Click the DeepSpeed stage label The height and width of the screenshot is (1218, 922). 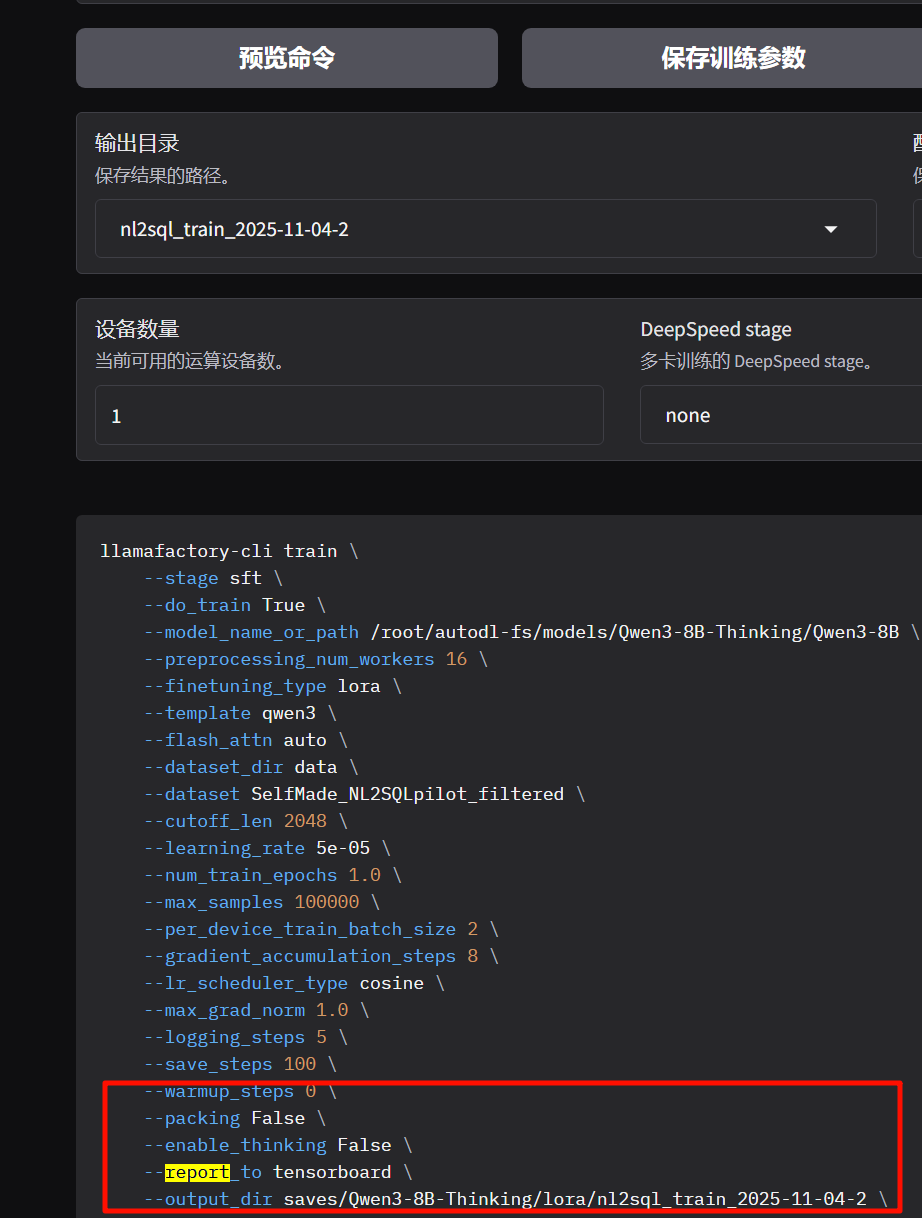point(716,329)
